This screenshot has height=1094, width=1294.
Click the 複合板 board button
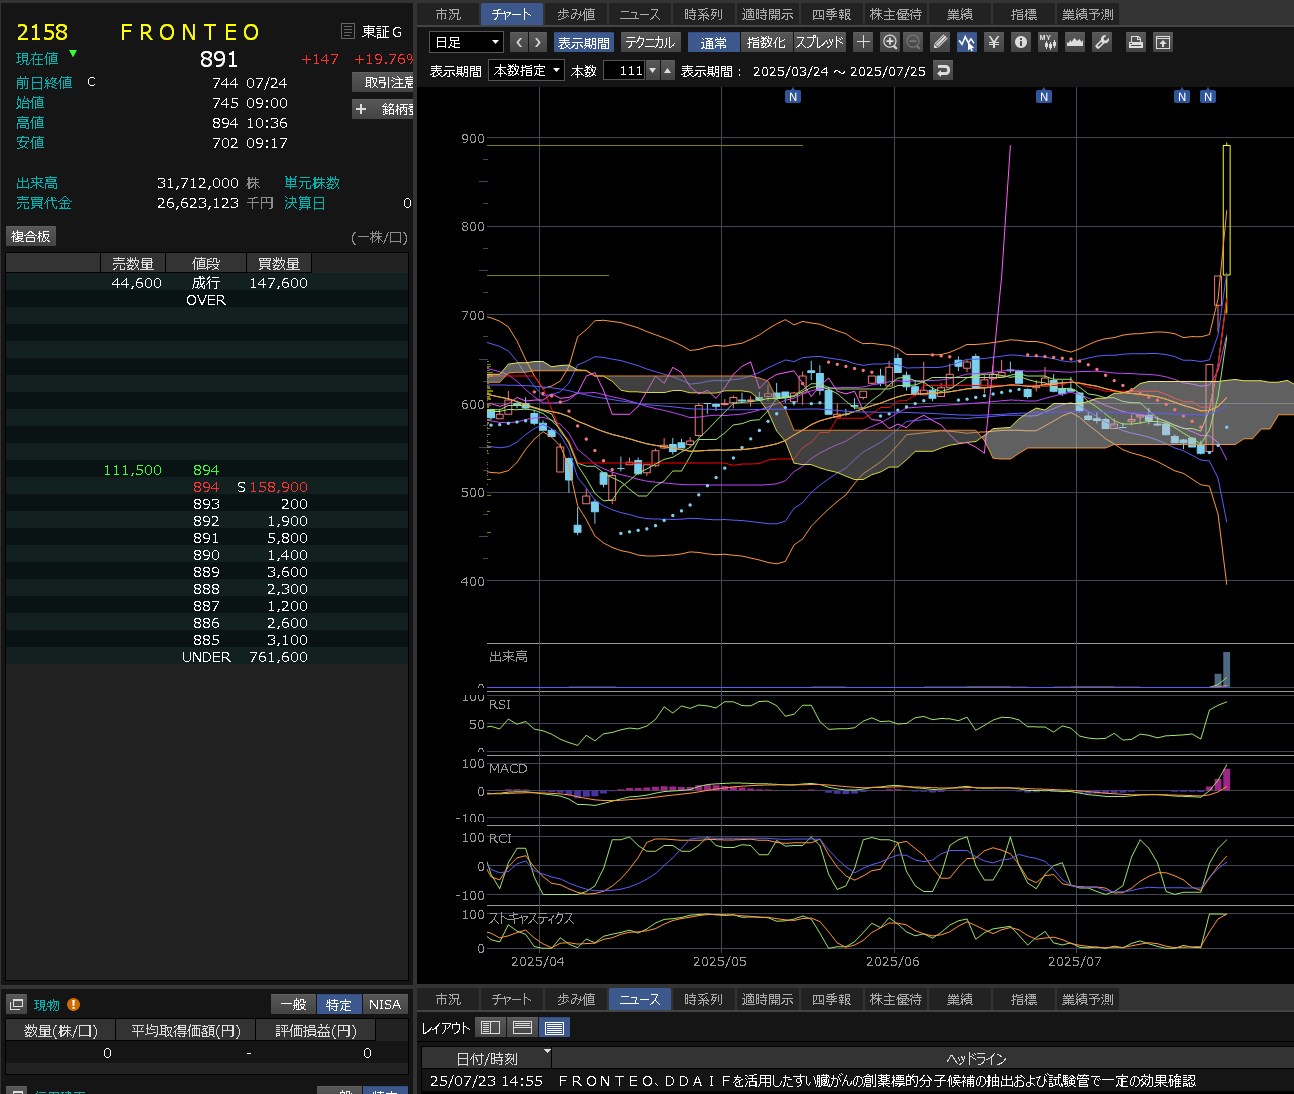pyautogui.click(x=31, y=236)
